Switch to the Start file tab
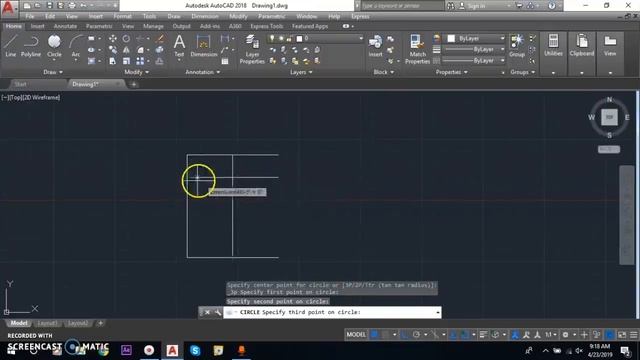The width and height of the screenshot is (640, 360). pos(20,84)
